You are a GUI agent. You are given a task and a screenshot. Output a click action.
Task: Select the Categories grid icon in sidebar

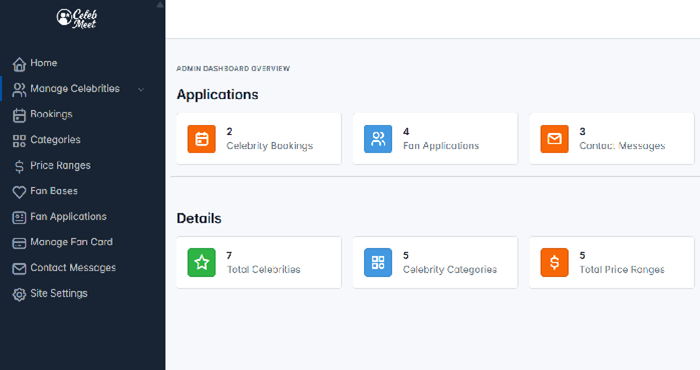pos(19,141)
